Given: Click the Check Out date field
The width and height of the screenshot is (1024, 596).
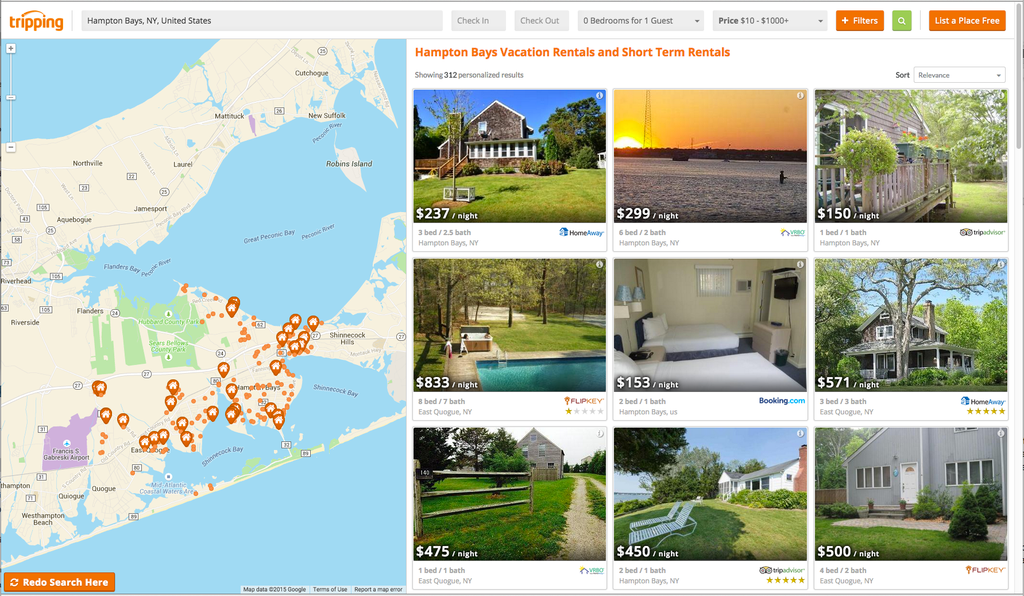Looking at the screenshot, I should pyautogui.click(x=541, y=21).
